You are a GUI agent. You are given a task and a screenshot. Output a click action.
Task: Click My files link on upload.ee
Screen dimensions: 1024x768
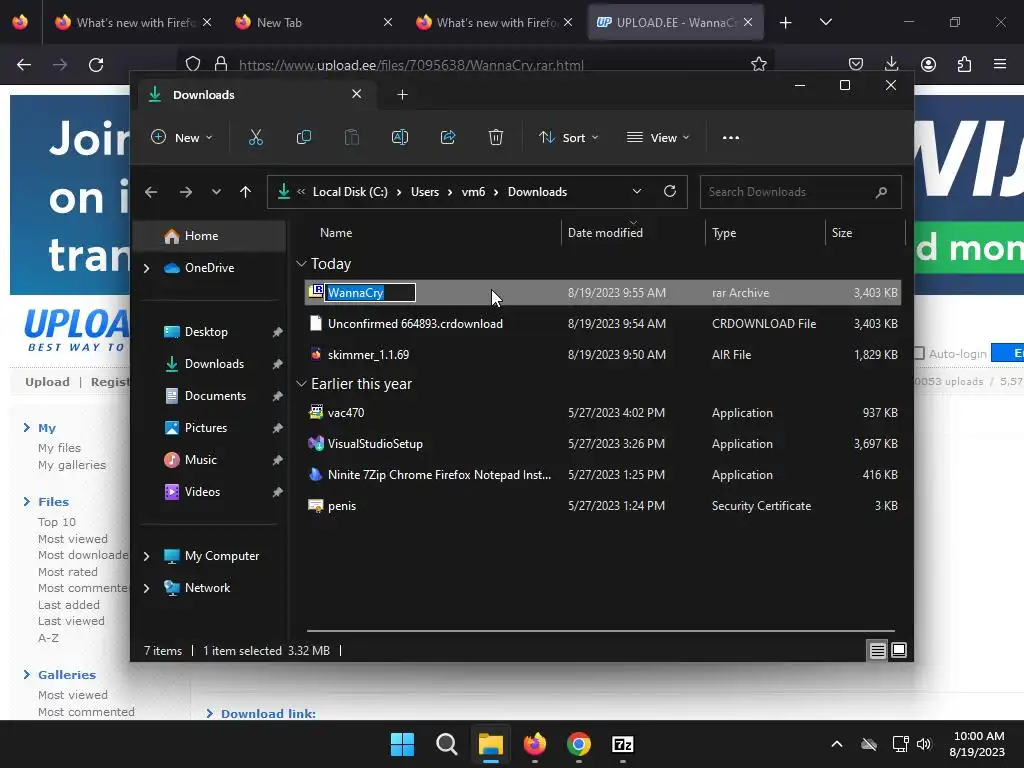click(59, 448)
